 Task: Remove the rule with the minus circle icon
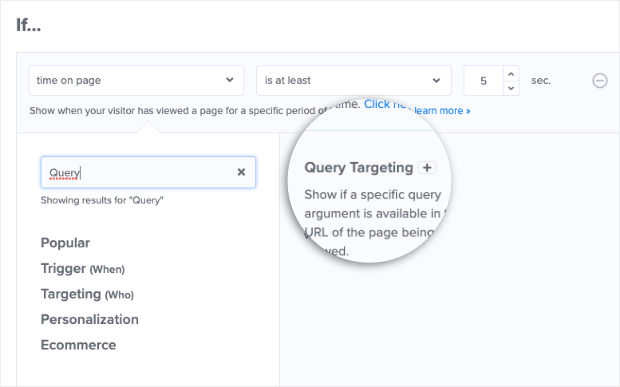pos(599,81)
